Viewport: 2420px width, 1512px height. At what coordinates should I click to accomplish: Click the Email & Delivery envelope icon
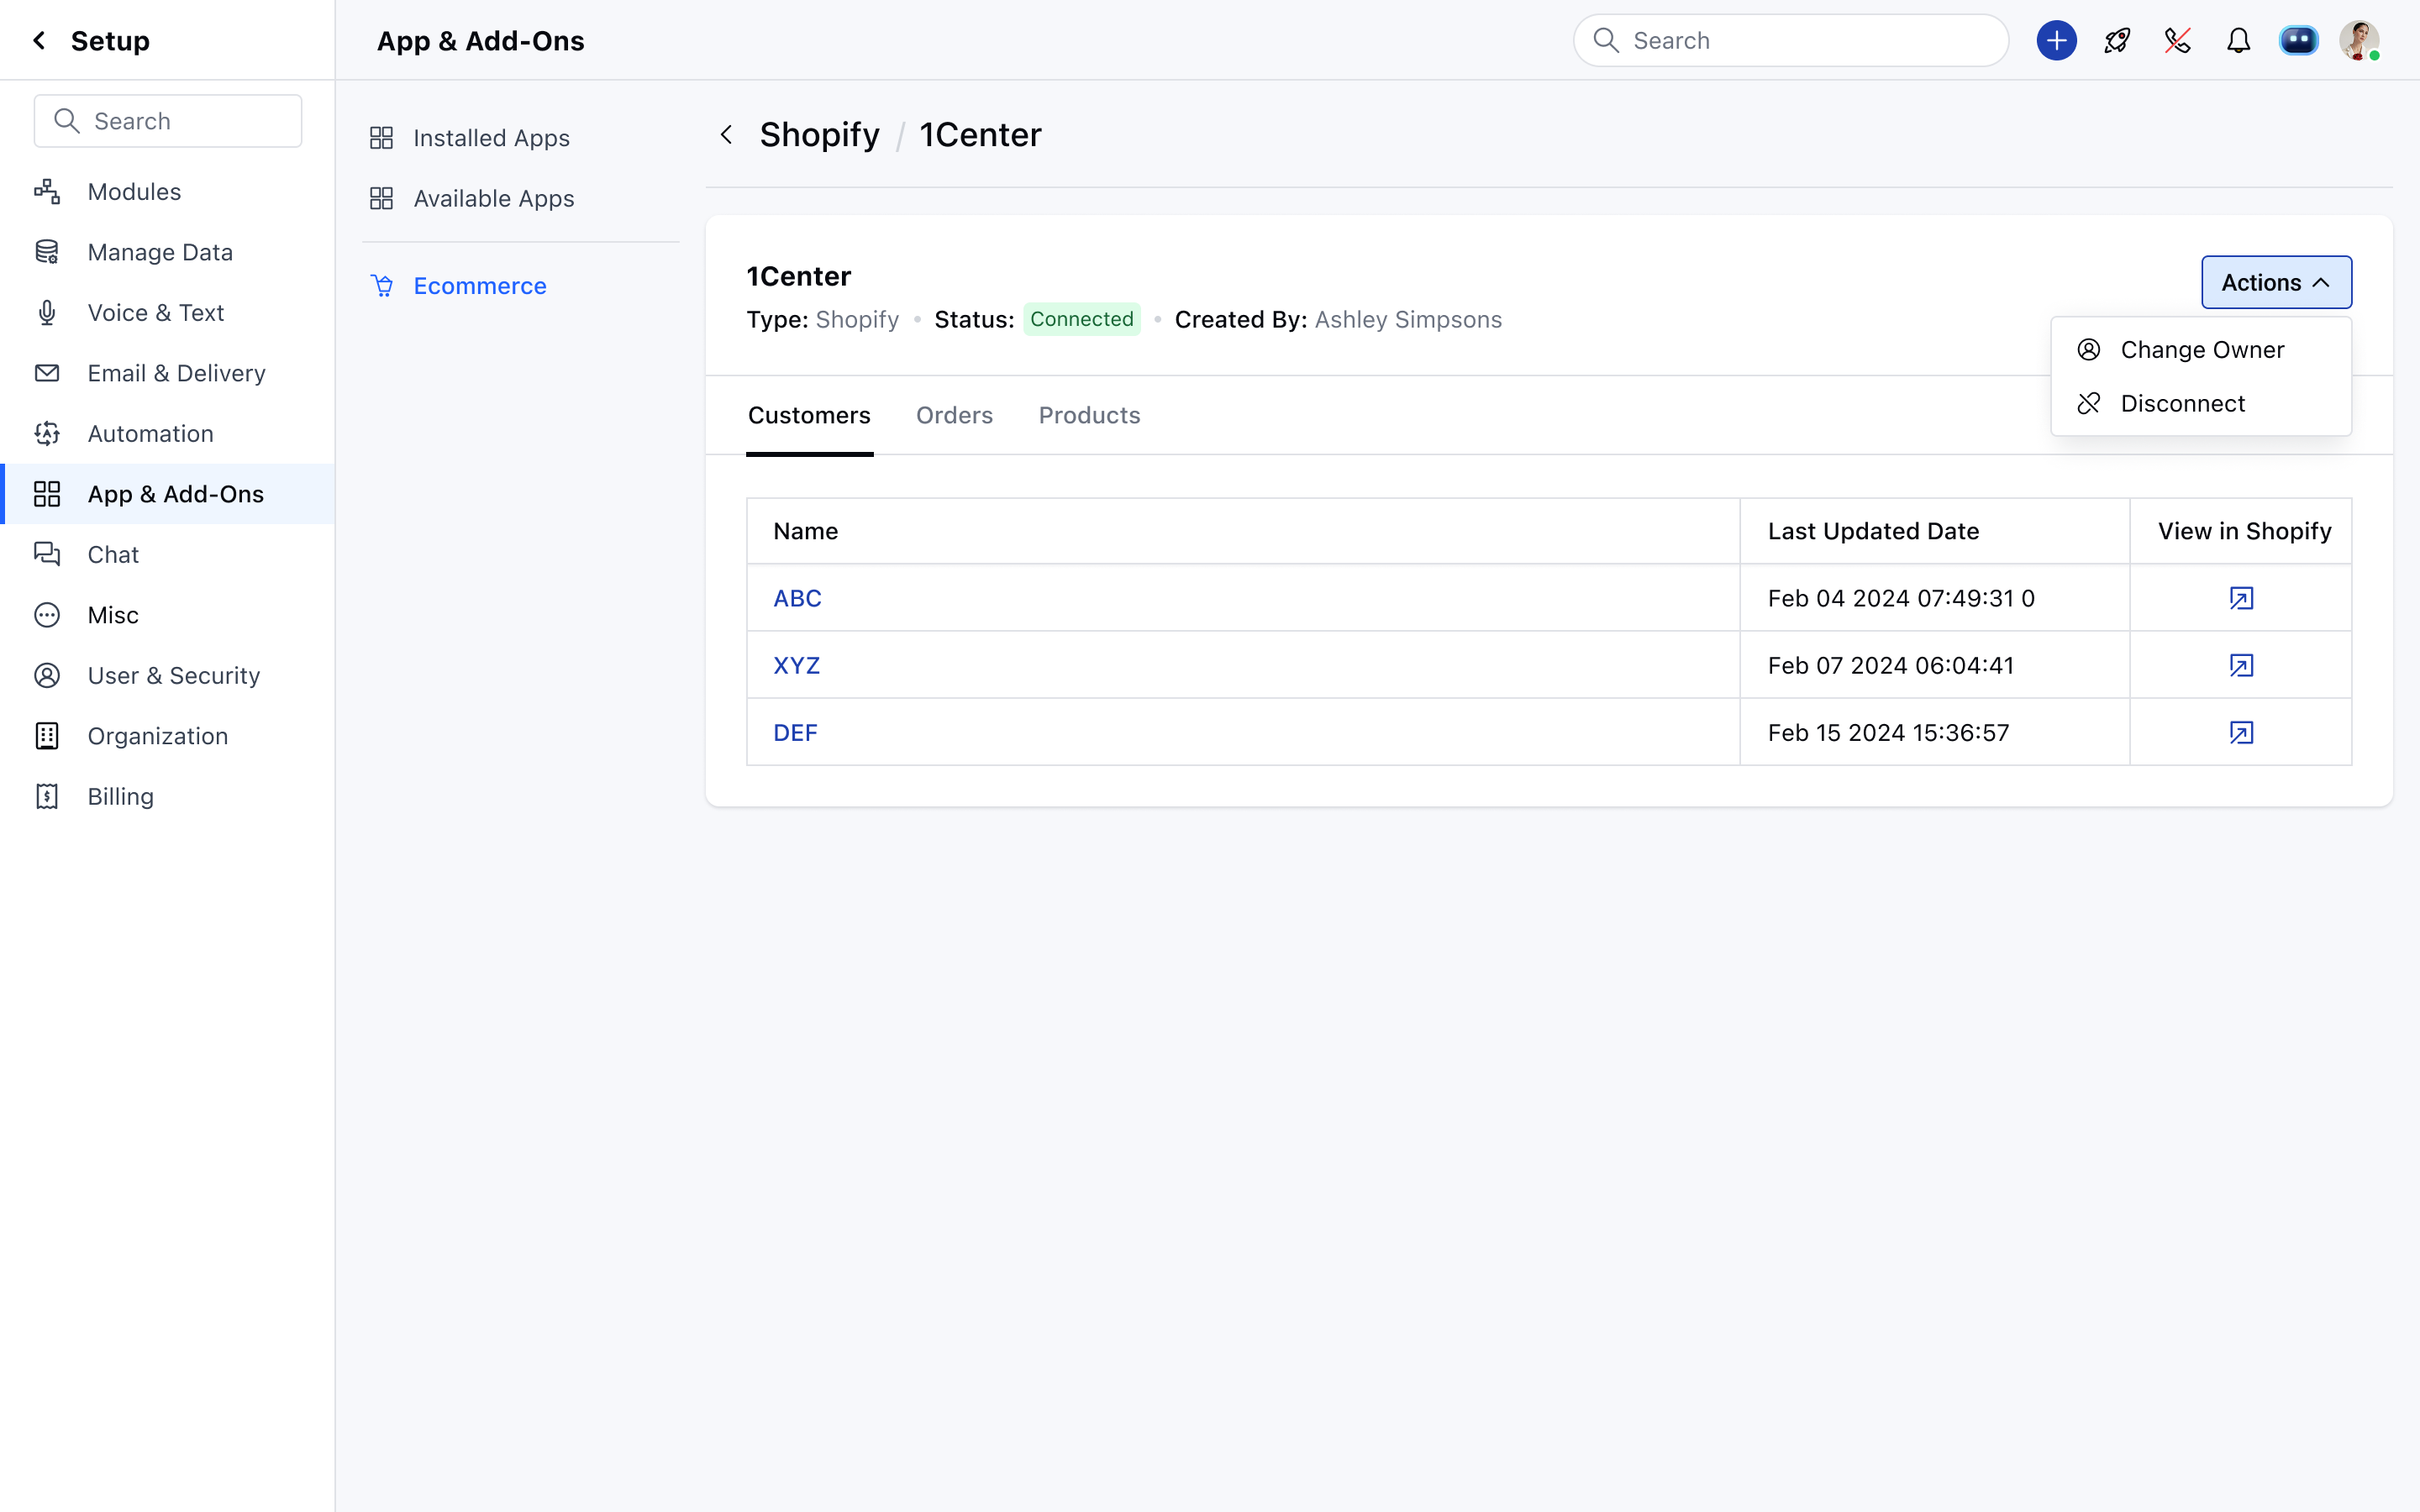tap(47, 373)
